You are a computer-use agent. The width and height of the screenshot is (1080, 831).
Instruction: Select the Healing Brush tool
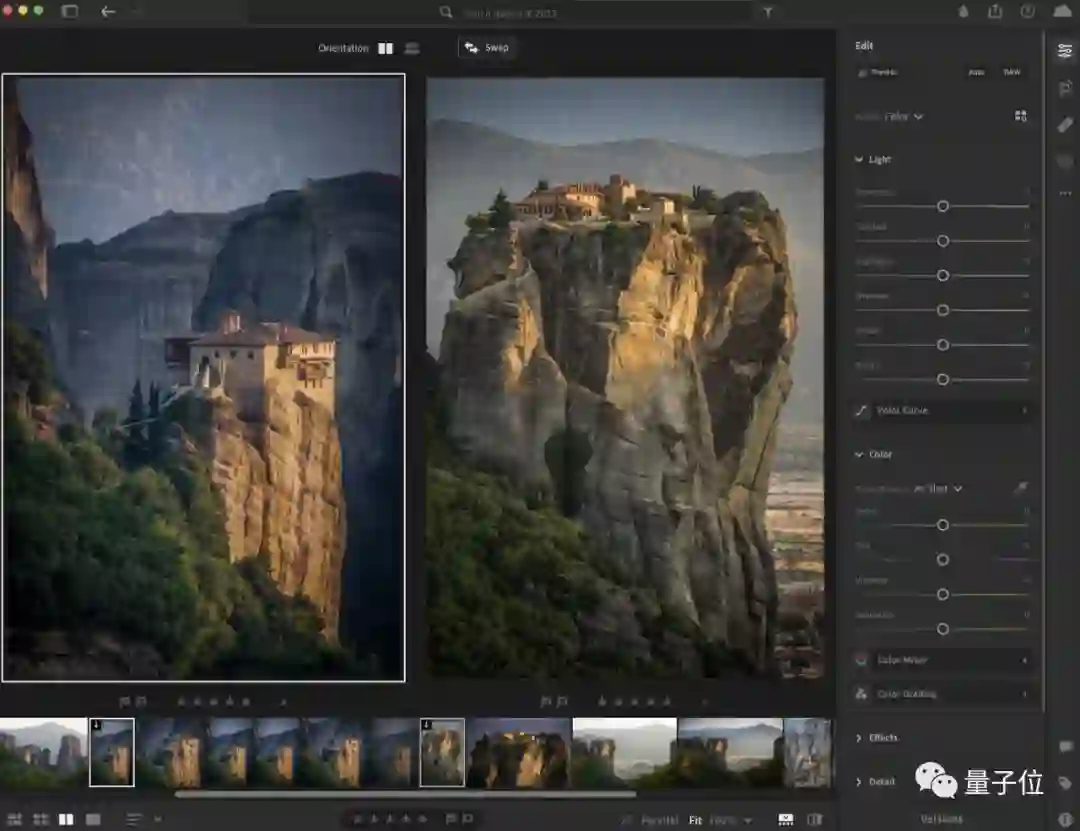(x=1064, y=125)
